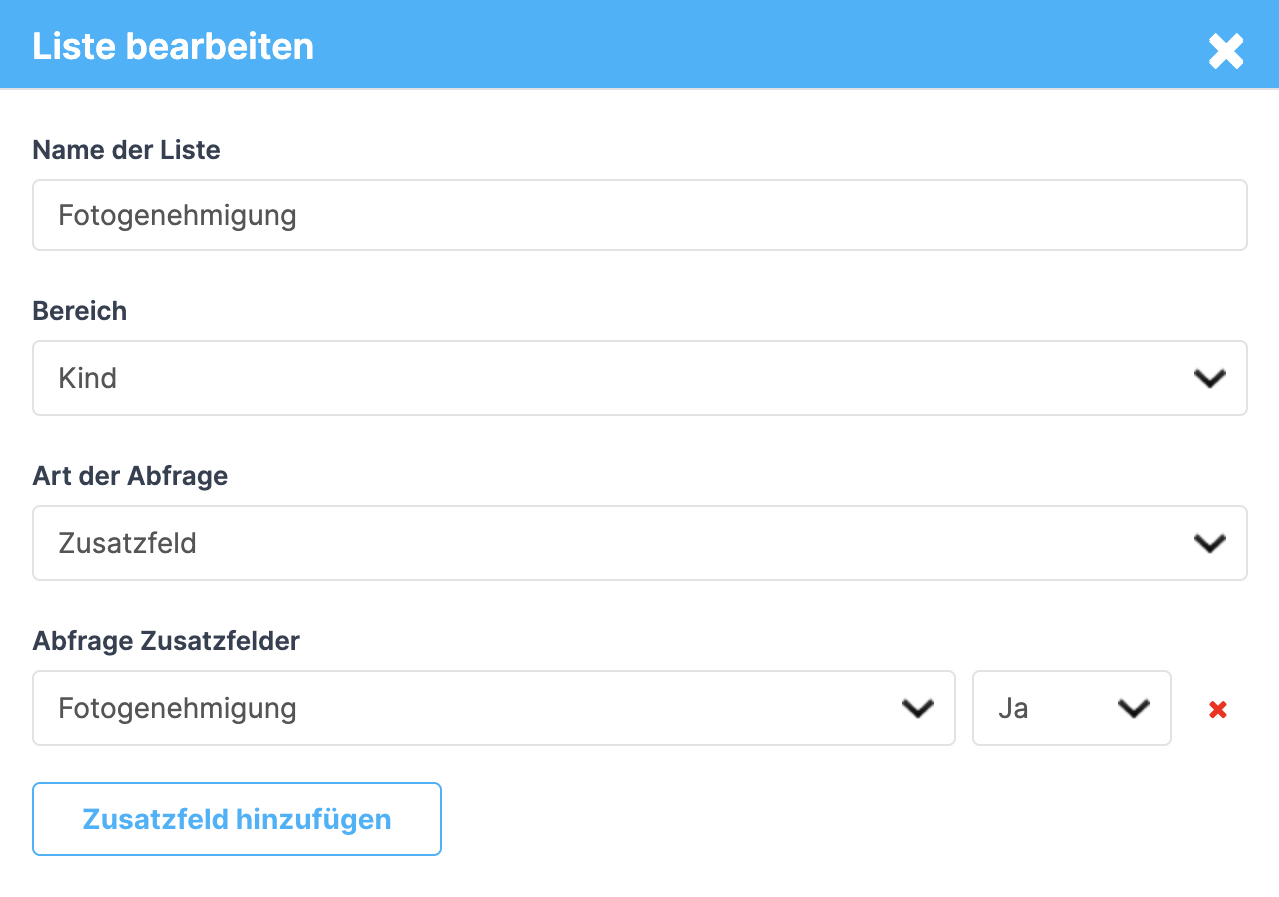
Task: Expand the Art der Abfrage dropdown
Action: point(639,543)
